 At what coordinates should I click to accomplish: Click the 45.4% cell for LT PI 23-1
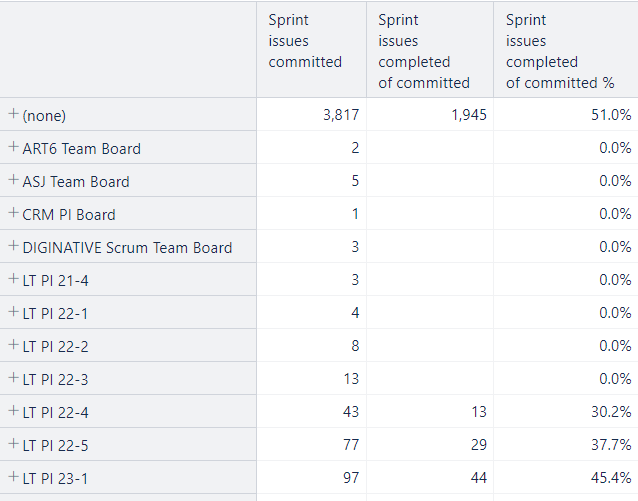point(566,477)
